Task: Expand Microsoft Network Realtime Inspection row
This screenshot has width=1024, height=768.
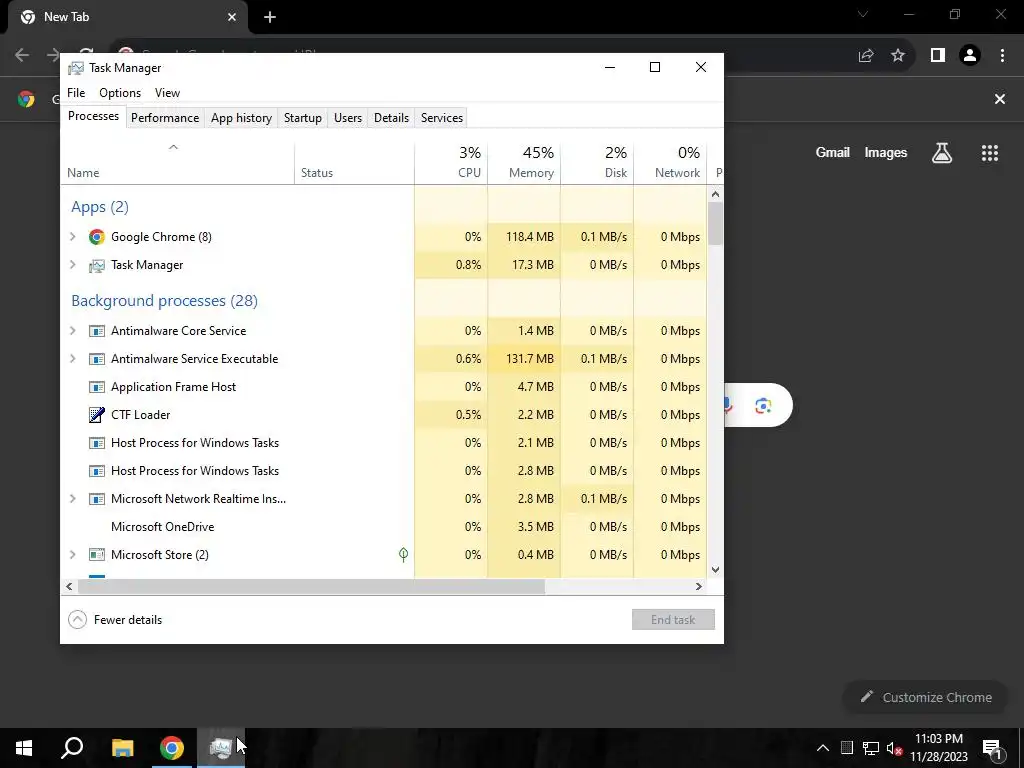Action: pos(72,498)
